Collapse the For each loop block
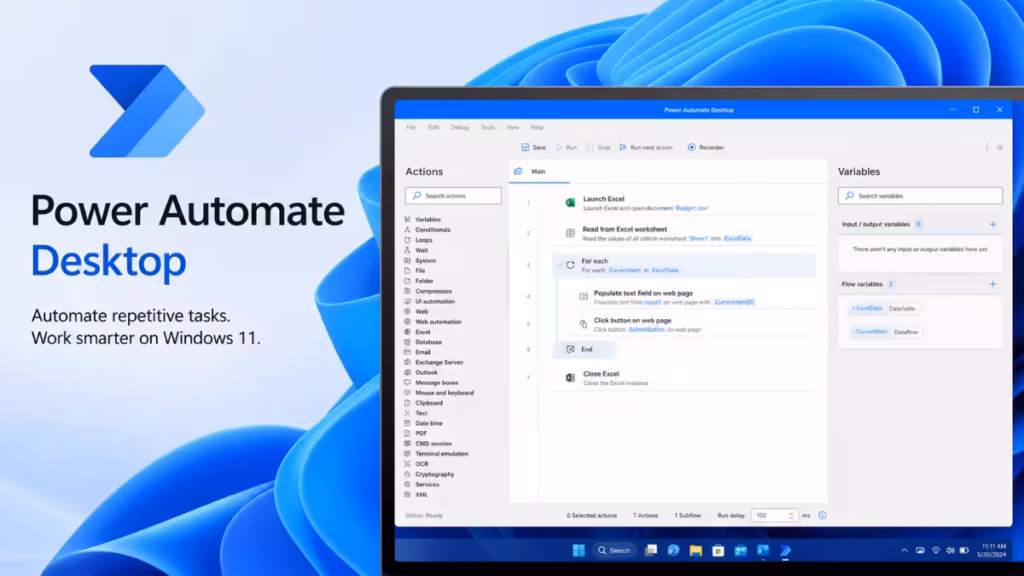1024x576 pixels. [560, 265]
